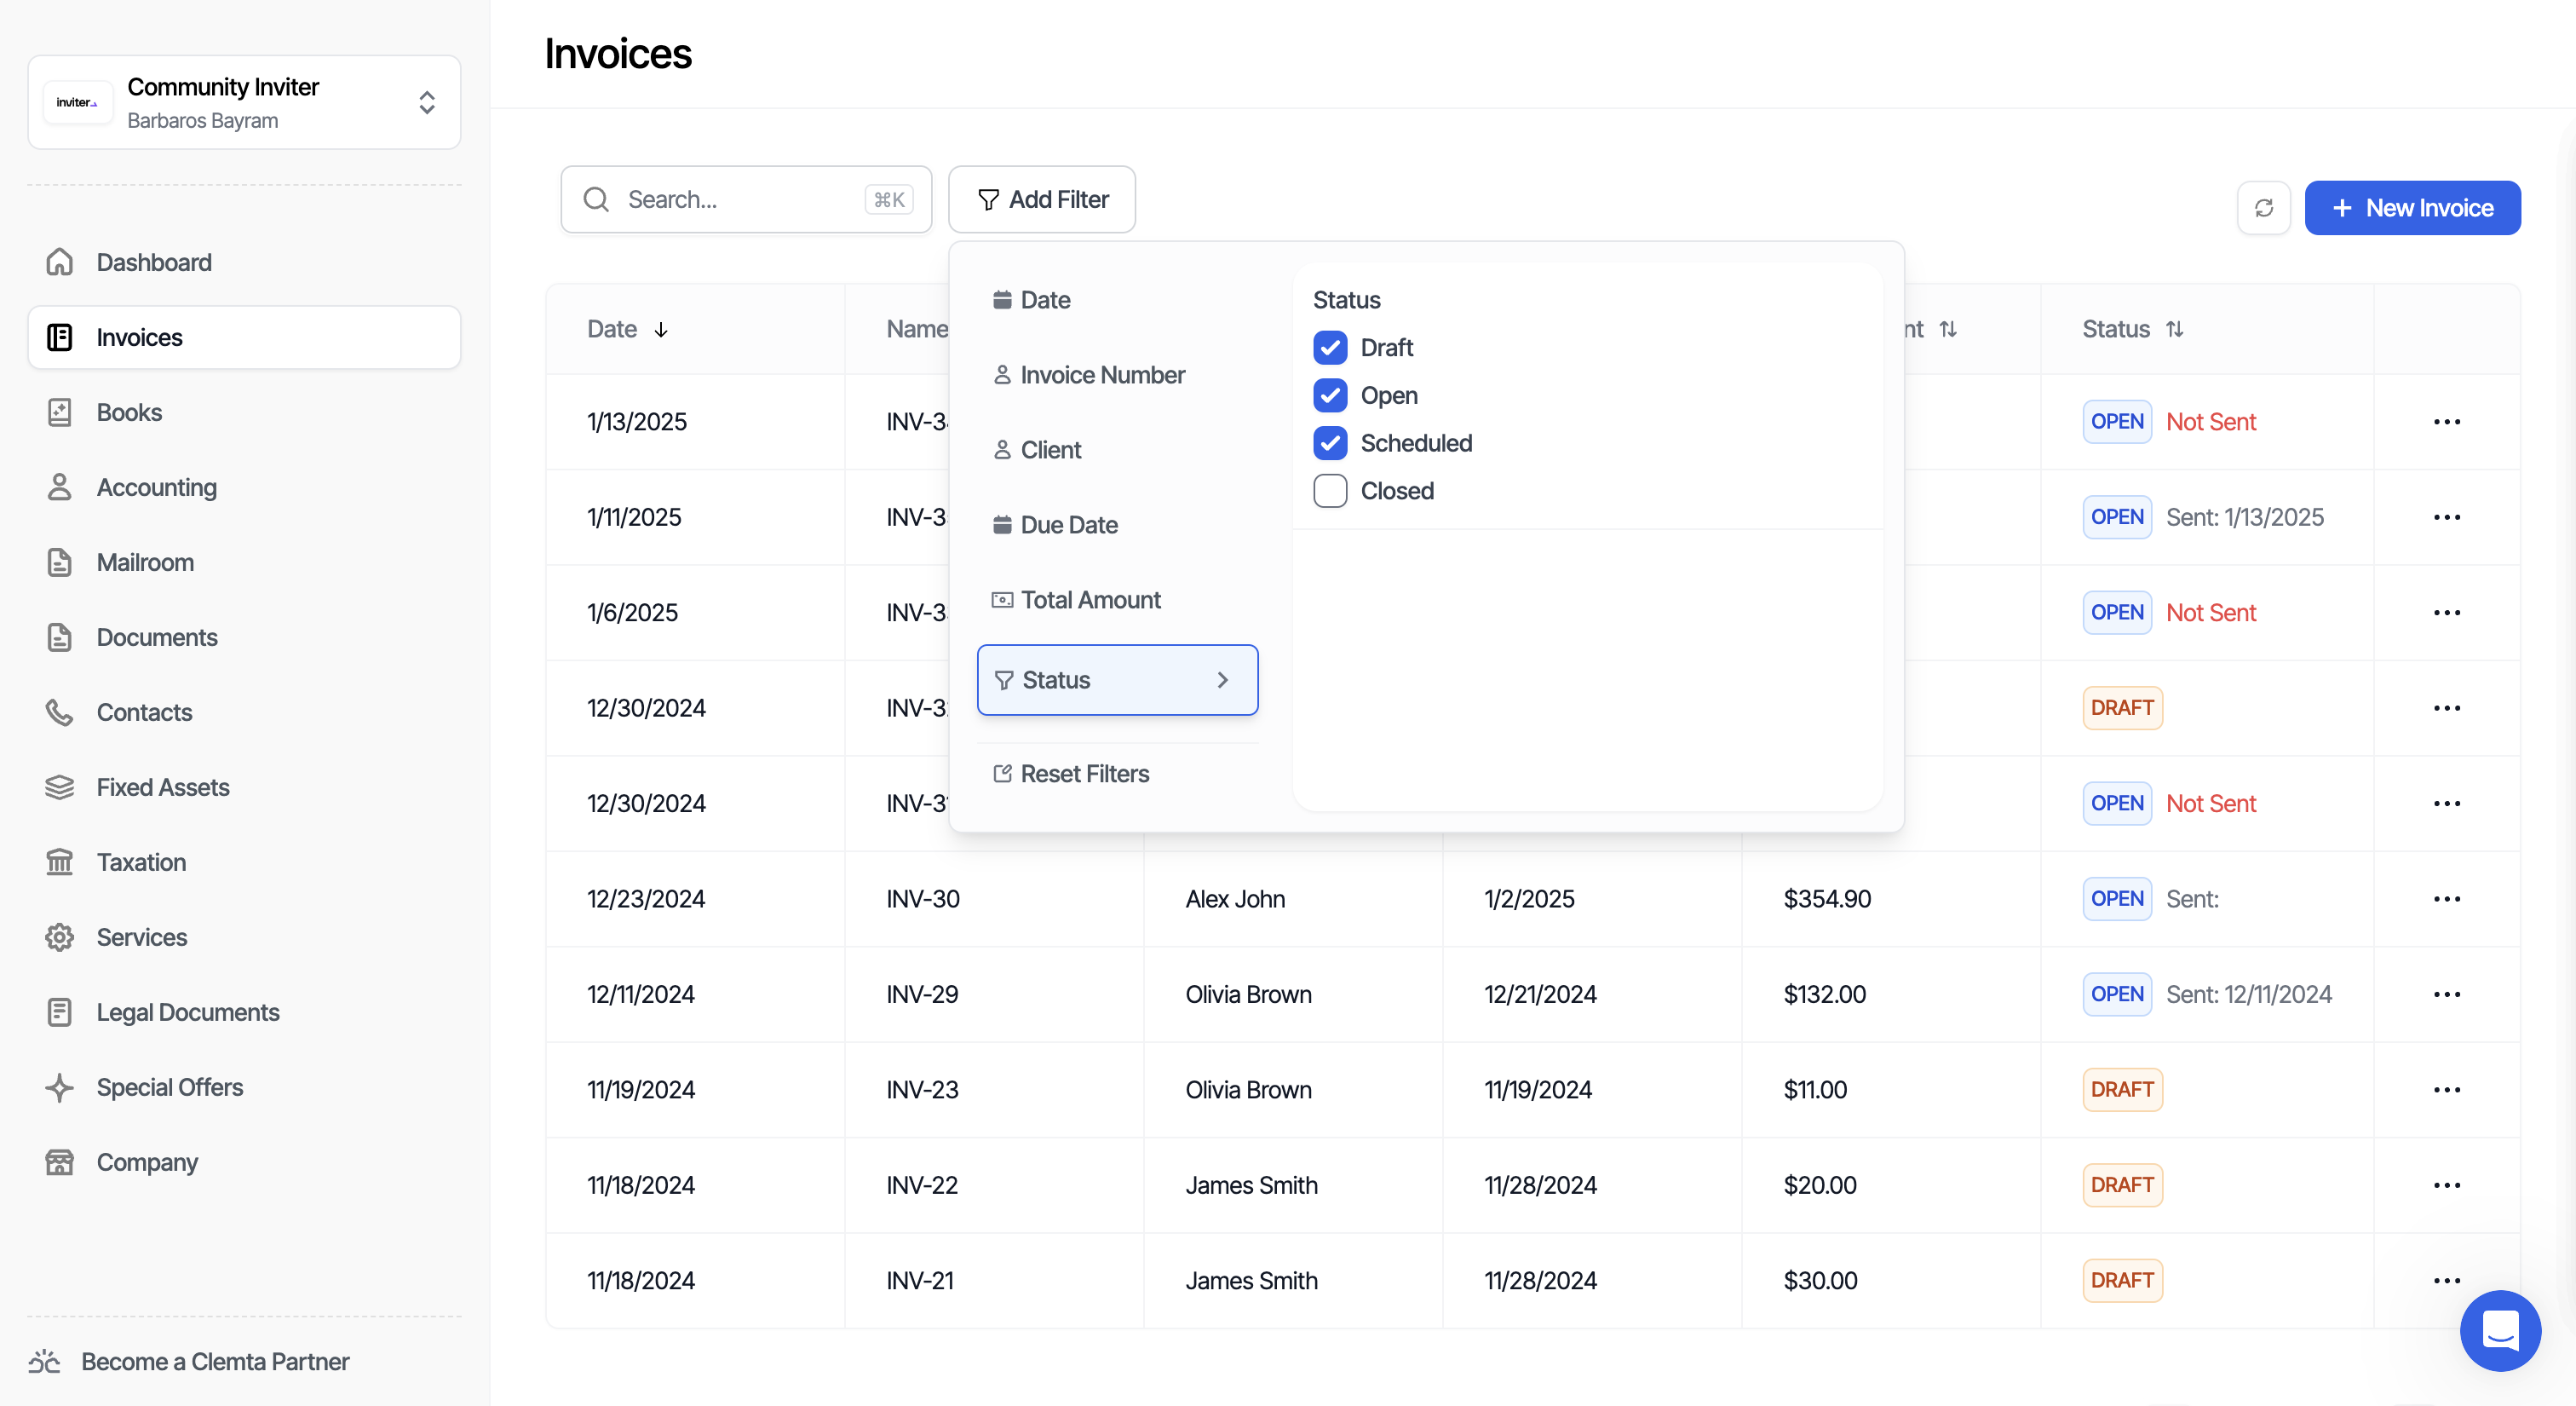Click the 1/2/2025 due date cell
Viewport: 2576px width, 1406px height.
click(x=1529, y=899)
